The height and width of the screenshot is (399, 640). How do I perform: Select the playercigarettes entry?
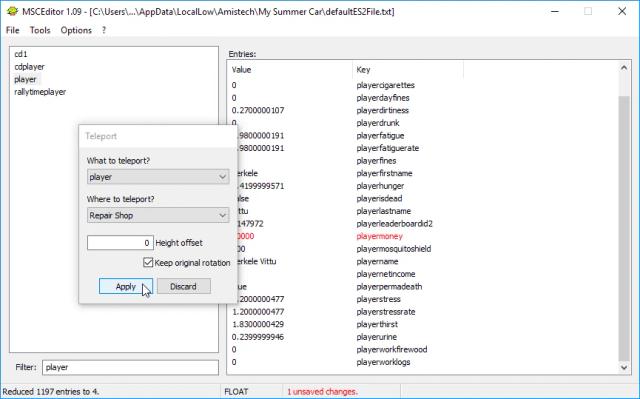pyautogui.click(x=385, y=85)
